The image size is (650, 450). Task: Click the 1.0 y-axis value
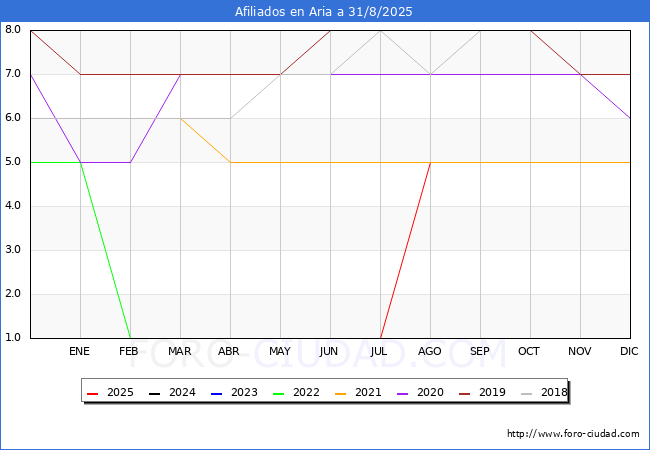[13, 337]
